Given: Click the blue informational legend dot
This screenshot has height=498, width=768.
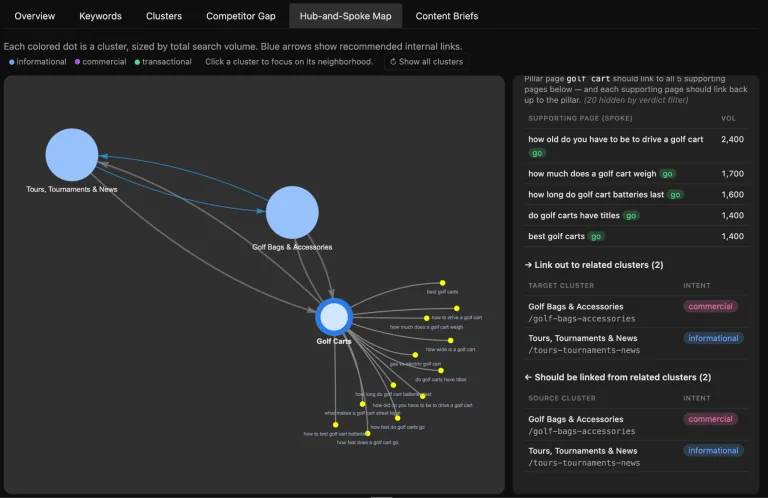Looking at the screenshot, I should point(12,62).
